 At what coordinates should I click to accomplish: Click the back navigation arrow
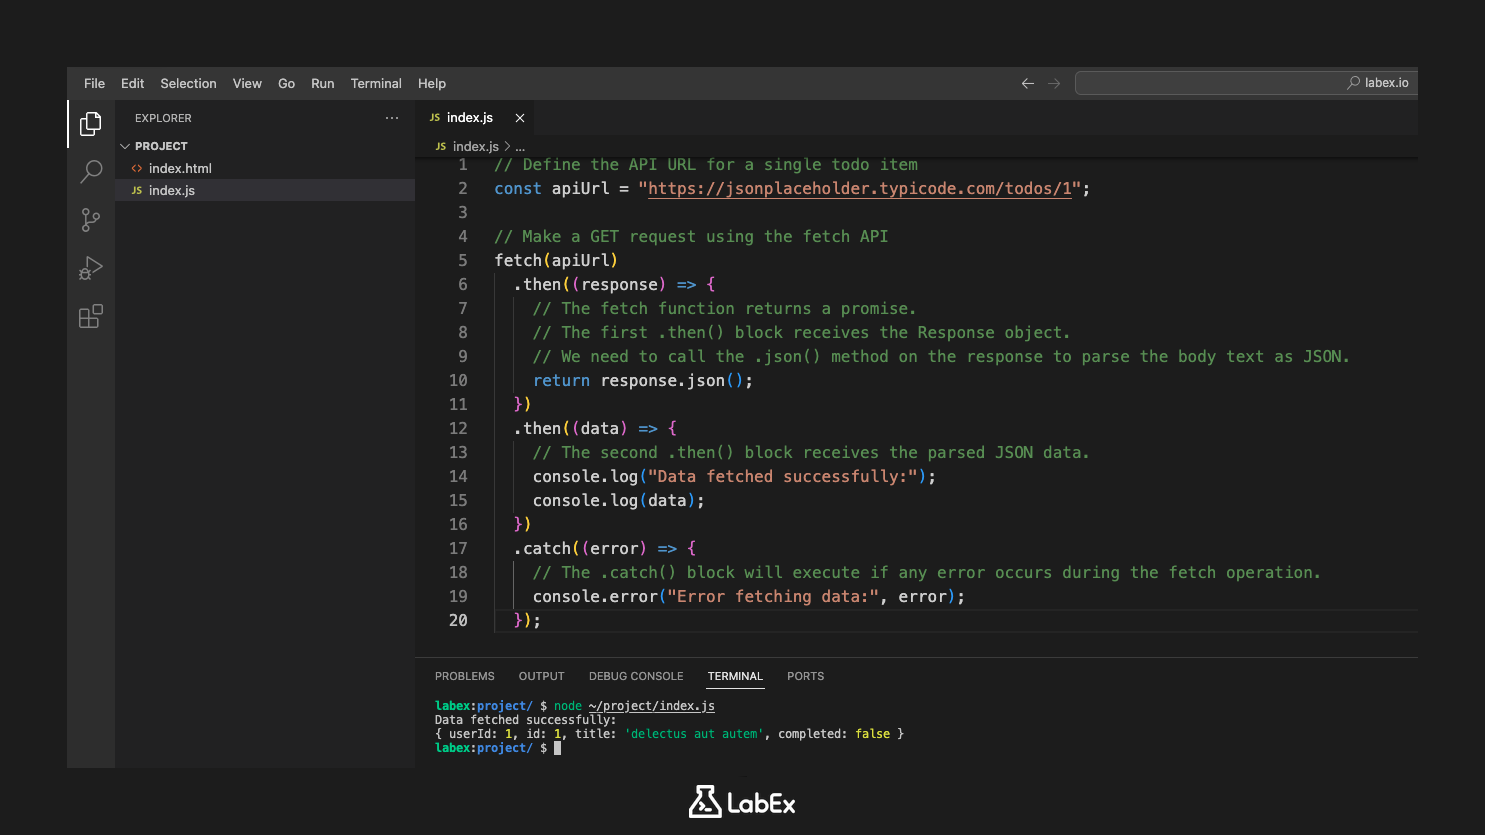coord(1027,83)
